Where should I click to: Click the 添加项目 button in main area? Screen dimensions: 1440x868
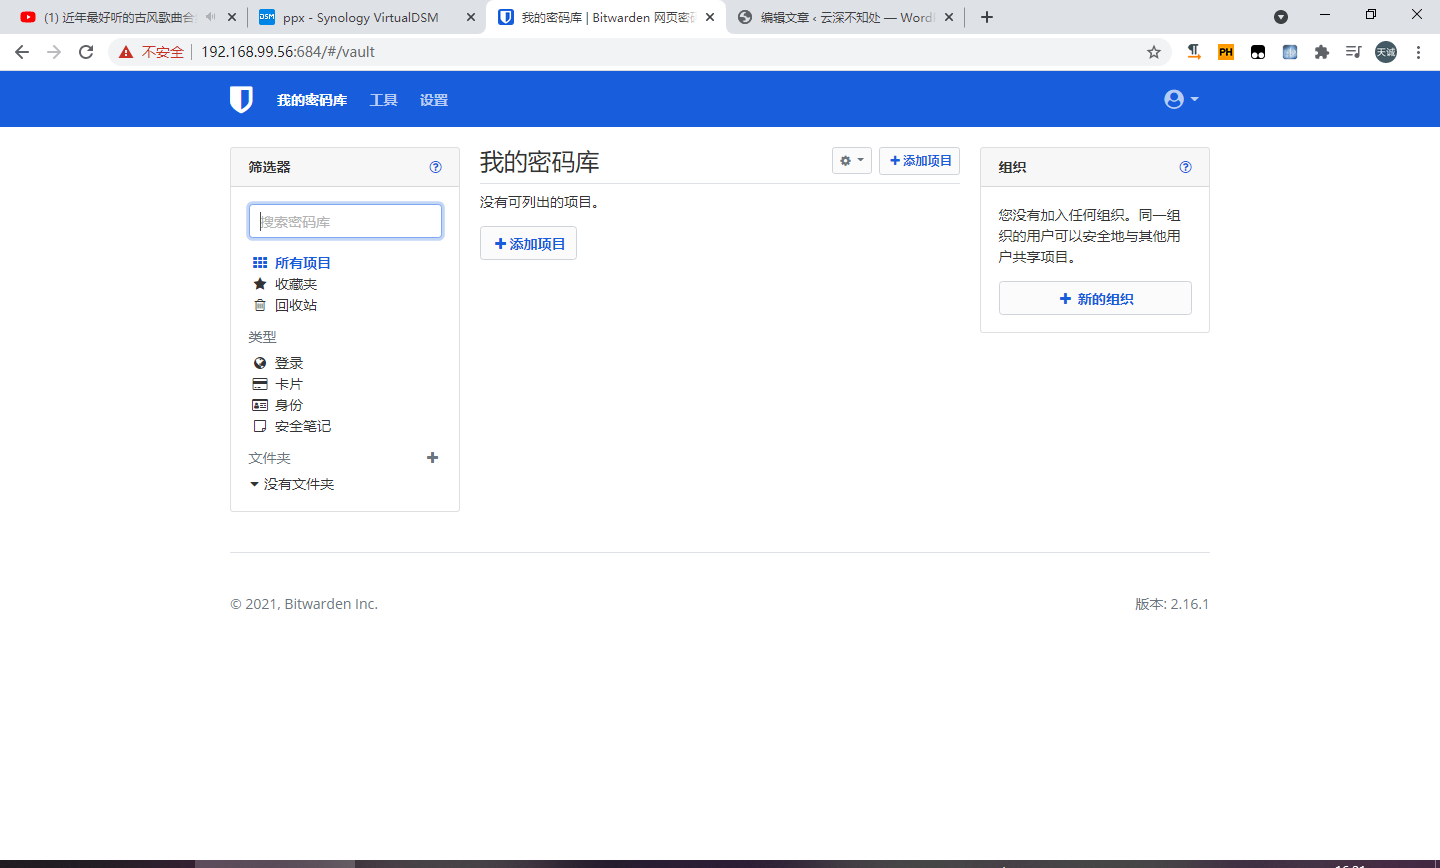528,243
